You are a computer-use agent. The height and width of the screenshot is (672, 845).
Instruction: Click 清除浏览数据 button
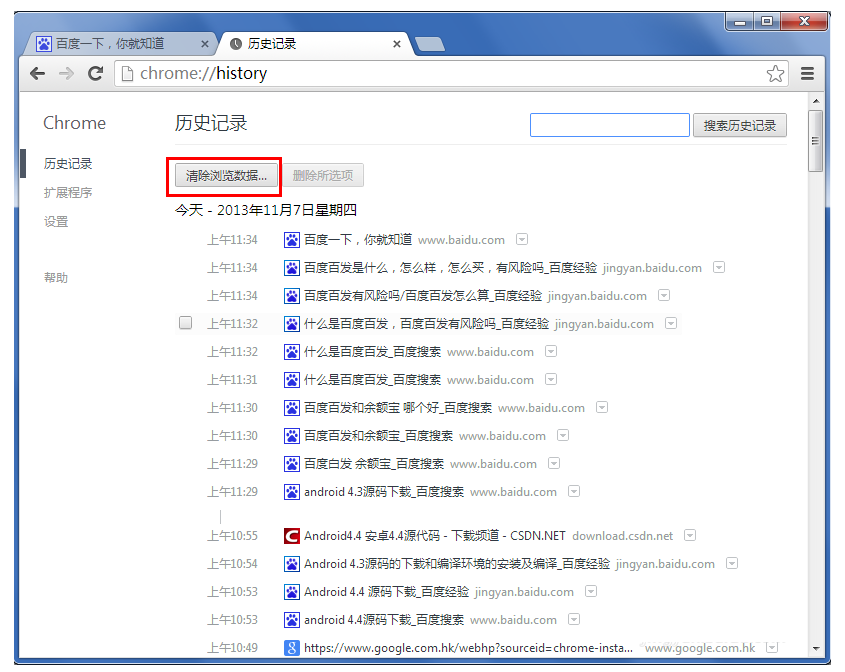[x=226, y=176]
